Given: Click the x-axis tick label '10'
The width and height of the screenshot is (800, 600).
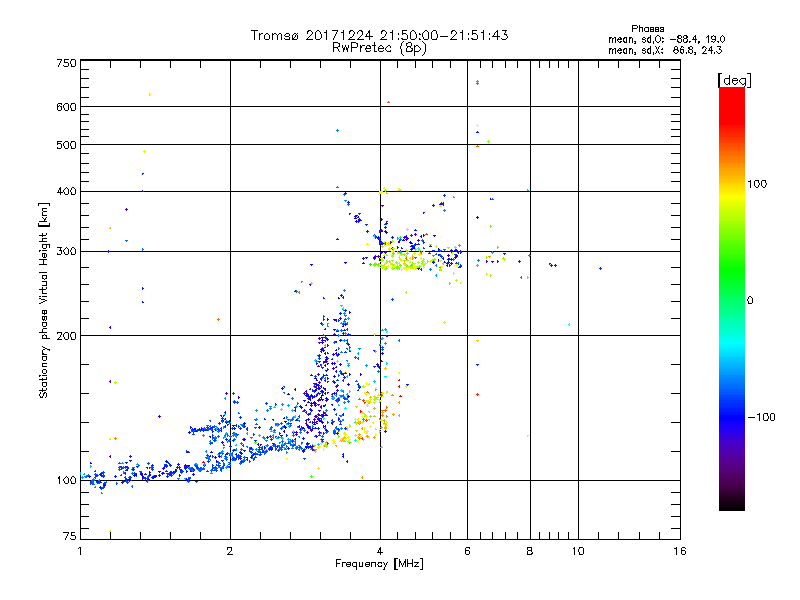Looking at the screenshot, I should (x=578, y=551).
